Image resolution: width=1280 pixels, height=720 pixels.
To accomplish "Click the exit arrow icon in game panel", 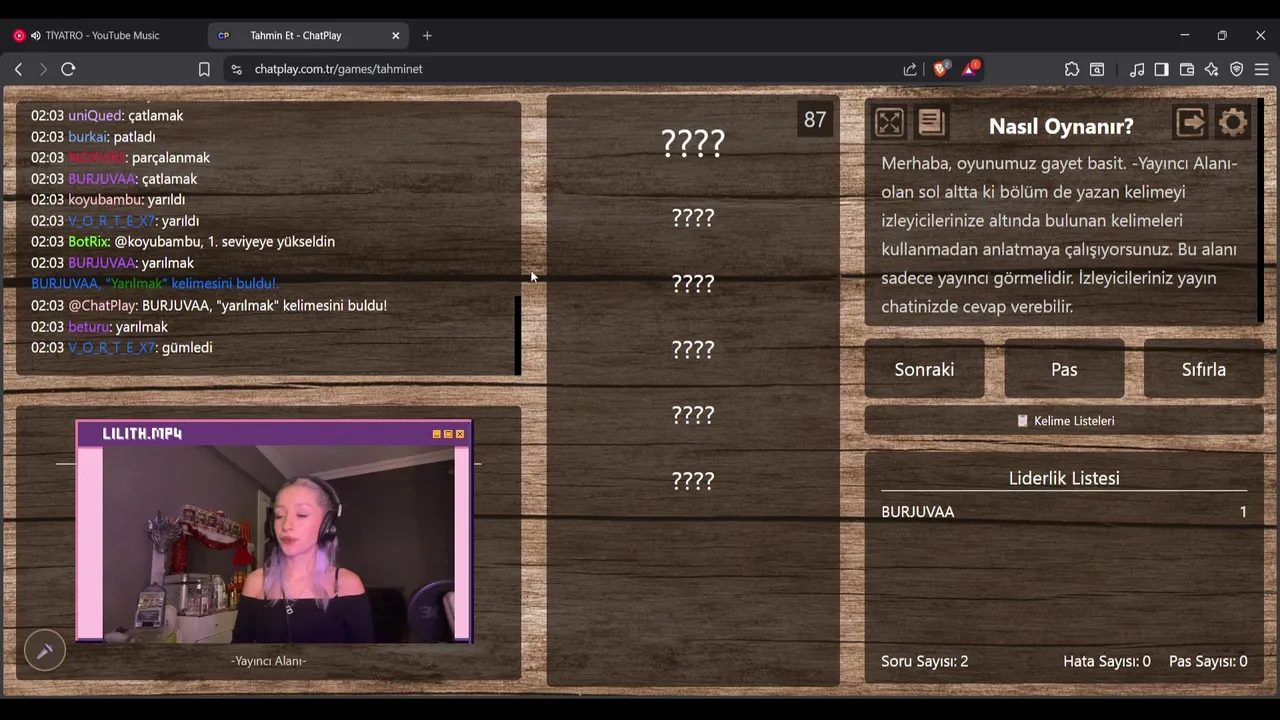I will tap(1190, 122).
